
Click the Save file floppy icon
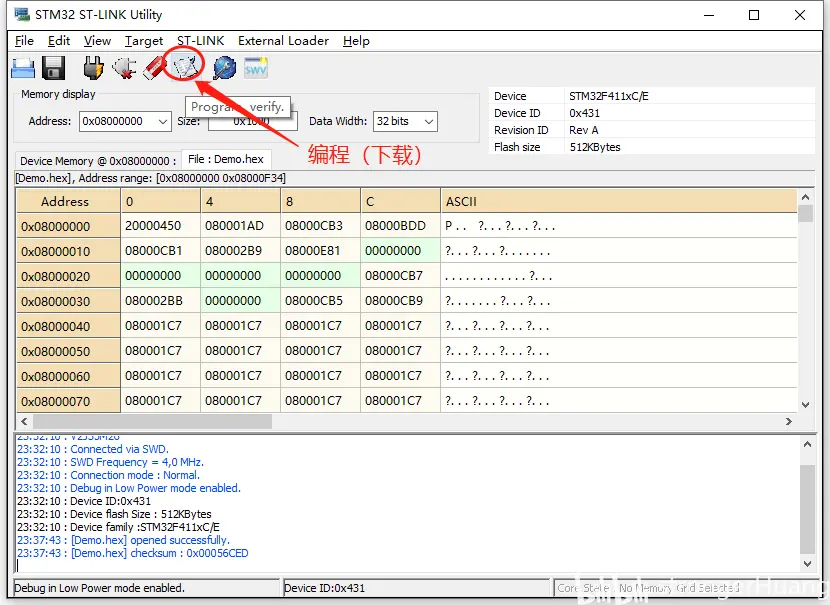click(x=53, y=68)
